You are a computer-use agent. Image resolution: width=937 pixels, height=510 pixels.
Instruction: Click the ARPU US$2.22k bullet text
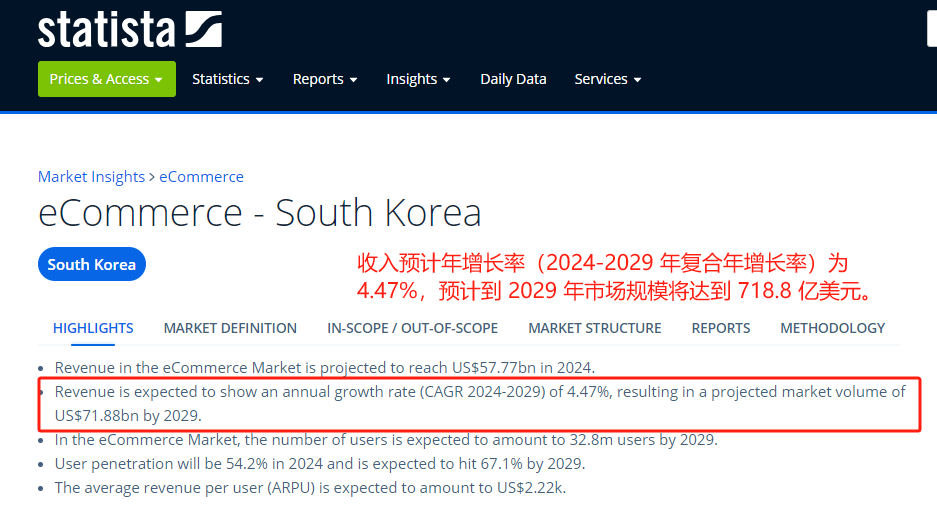pos(310,487)
